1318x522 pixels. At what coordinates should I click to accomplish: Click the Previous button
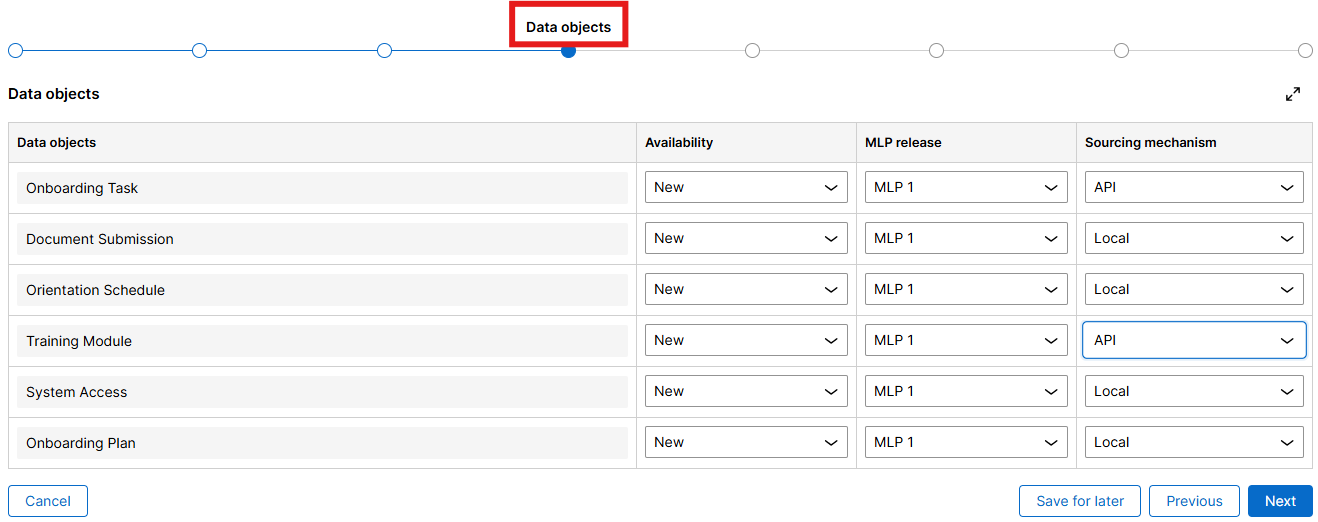[x=1194, y=501]
